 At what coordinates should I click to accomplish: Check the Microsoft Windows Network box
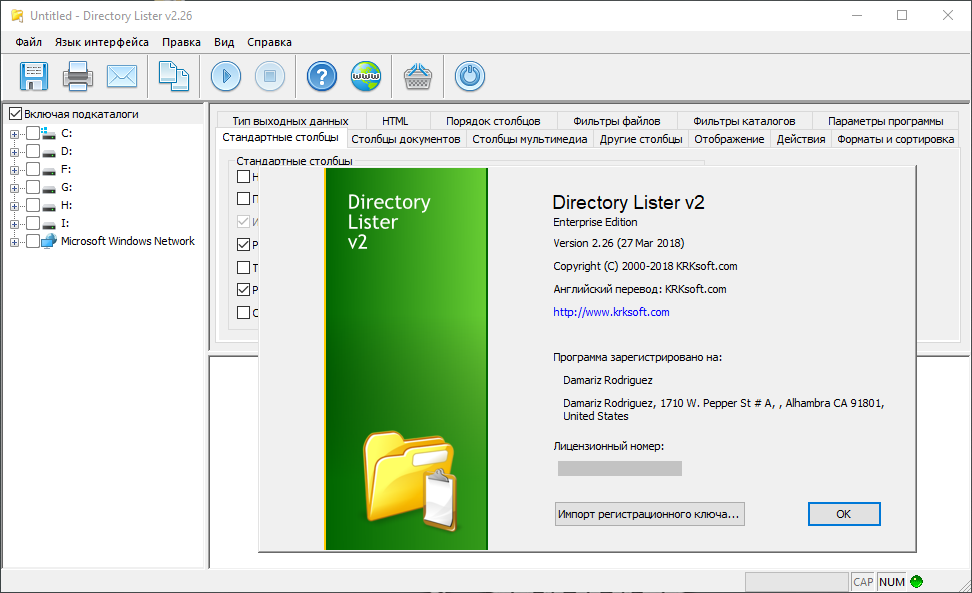tap(33, 241)
